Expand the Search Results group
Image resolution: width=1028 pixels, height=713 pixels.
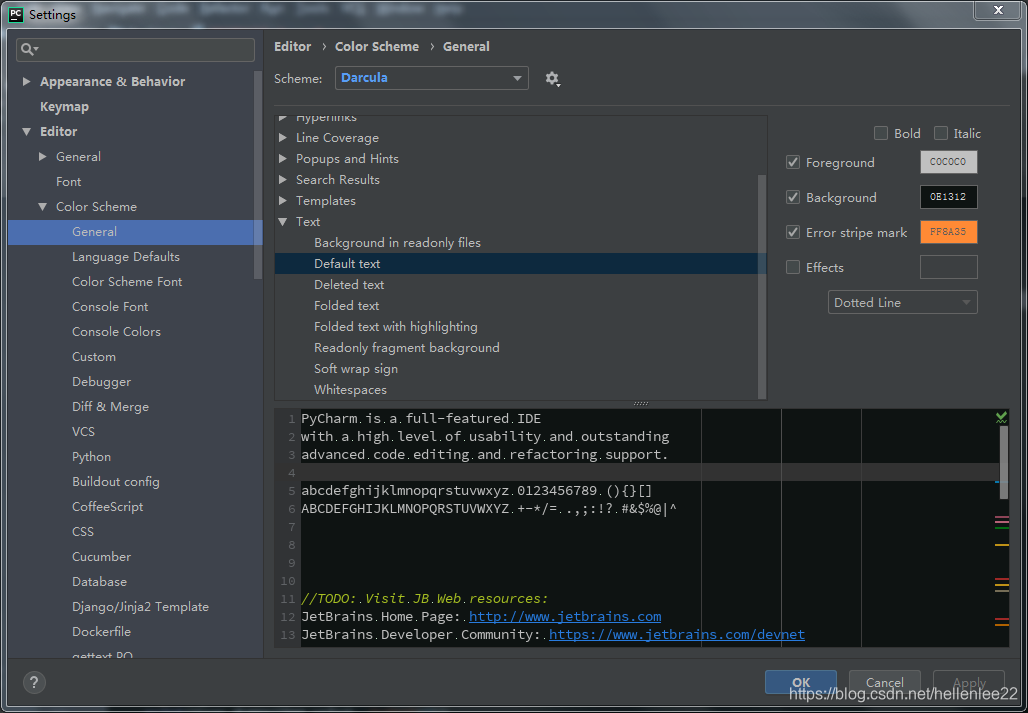click(283, 180)
